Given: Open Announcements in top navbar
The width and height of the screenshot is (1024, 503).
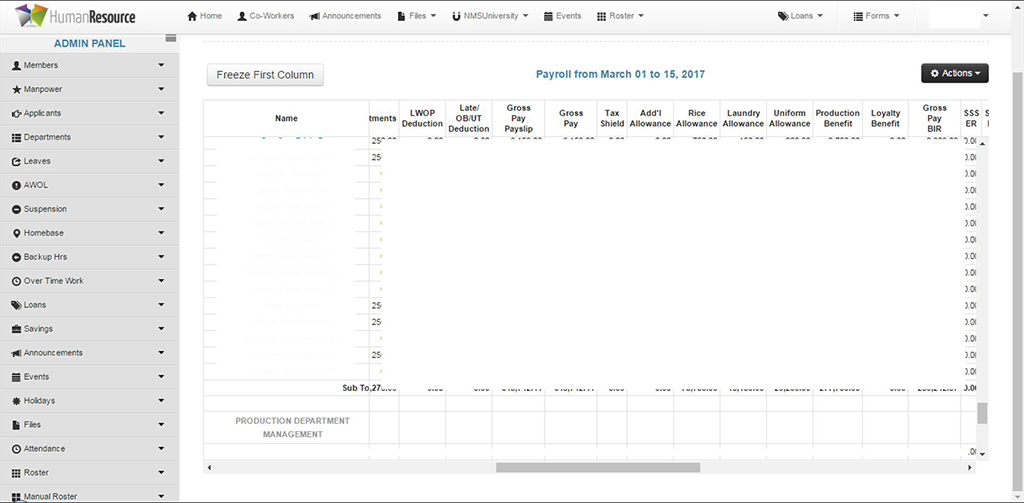Looking at the screenshot, I should click(x=345, y=16).
